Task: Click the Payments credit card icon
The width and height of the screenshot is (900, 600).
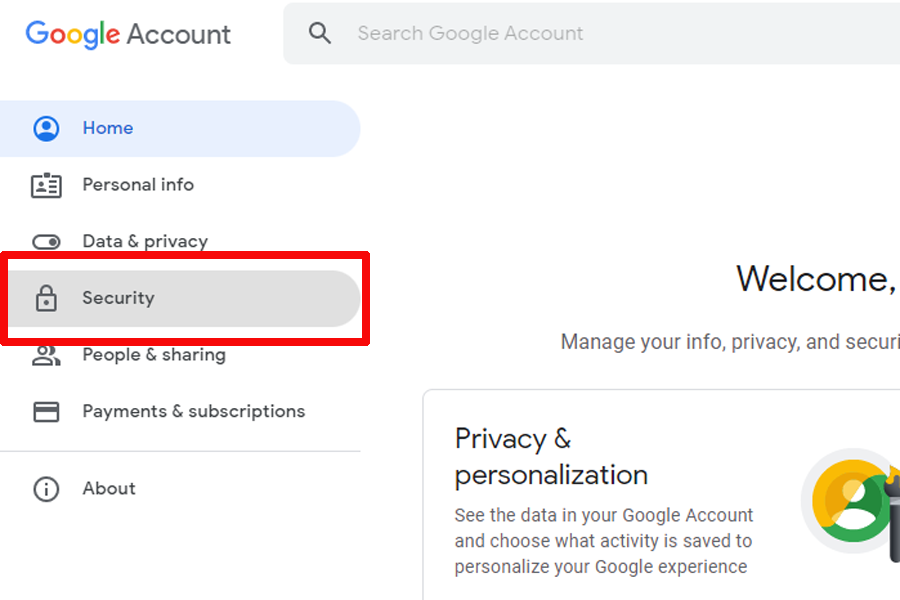Action: [x=46, y=411]
